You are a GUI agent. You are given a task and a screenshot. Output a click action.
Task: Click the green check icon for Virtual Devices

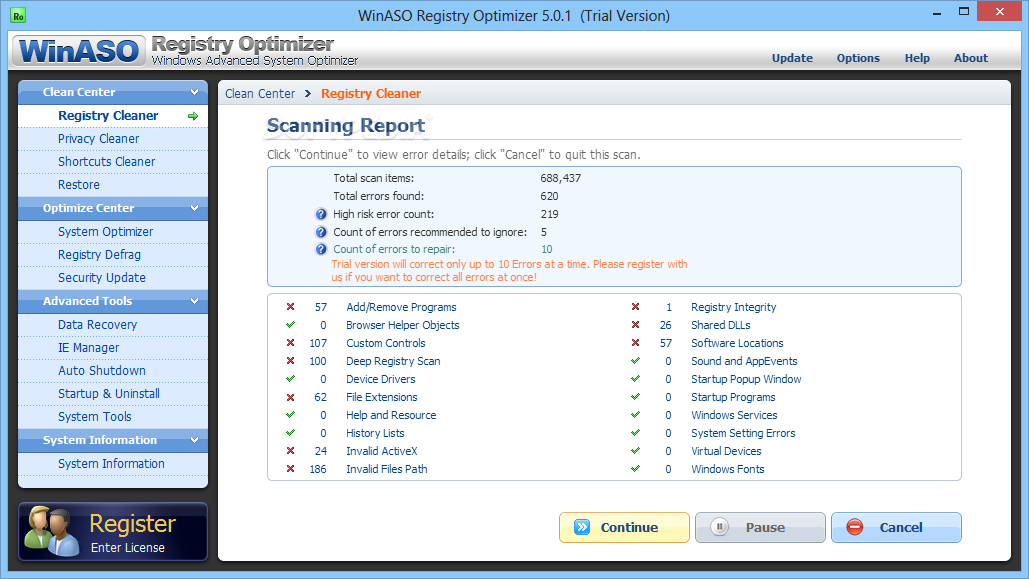coord(635,451)
